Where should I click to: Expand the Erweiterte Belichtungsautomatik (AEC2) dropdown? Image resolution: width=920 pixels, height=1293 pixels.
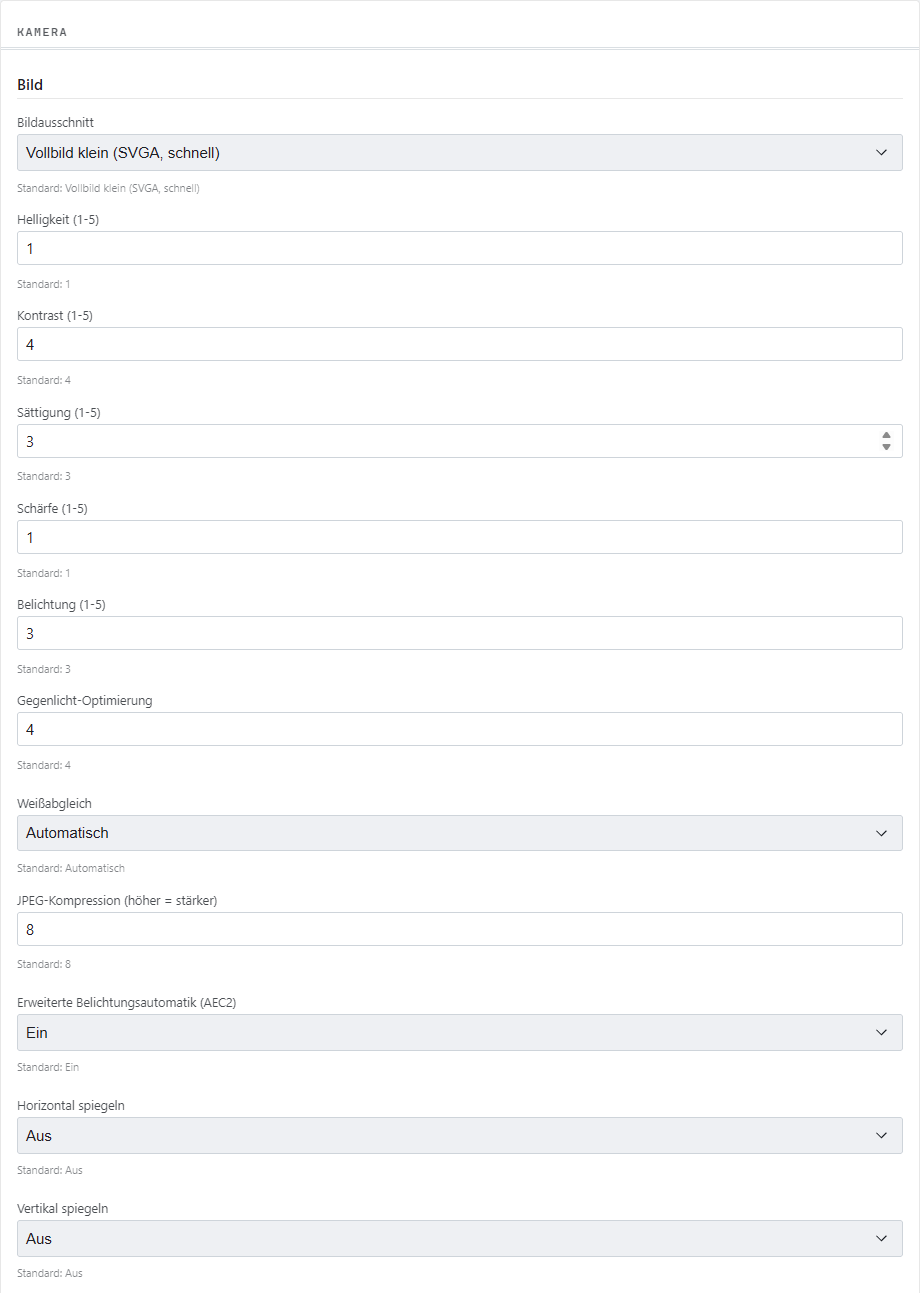coord(460,1033)
